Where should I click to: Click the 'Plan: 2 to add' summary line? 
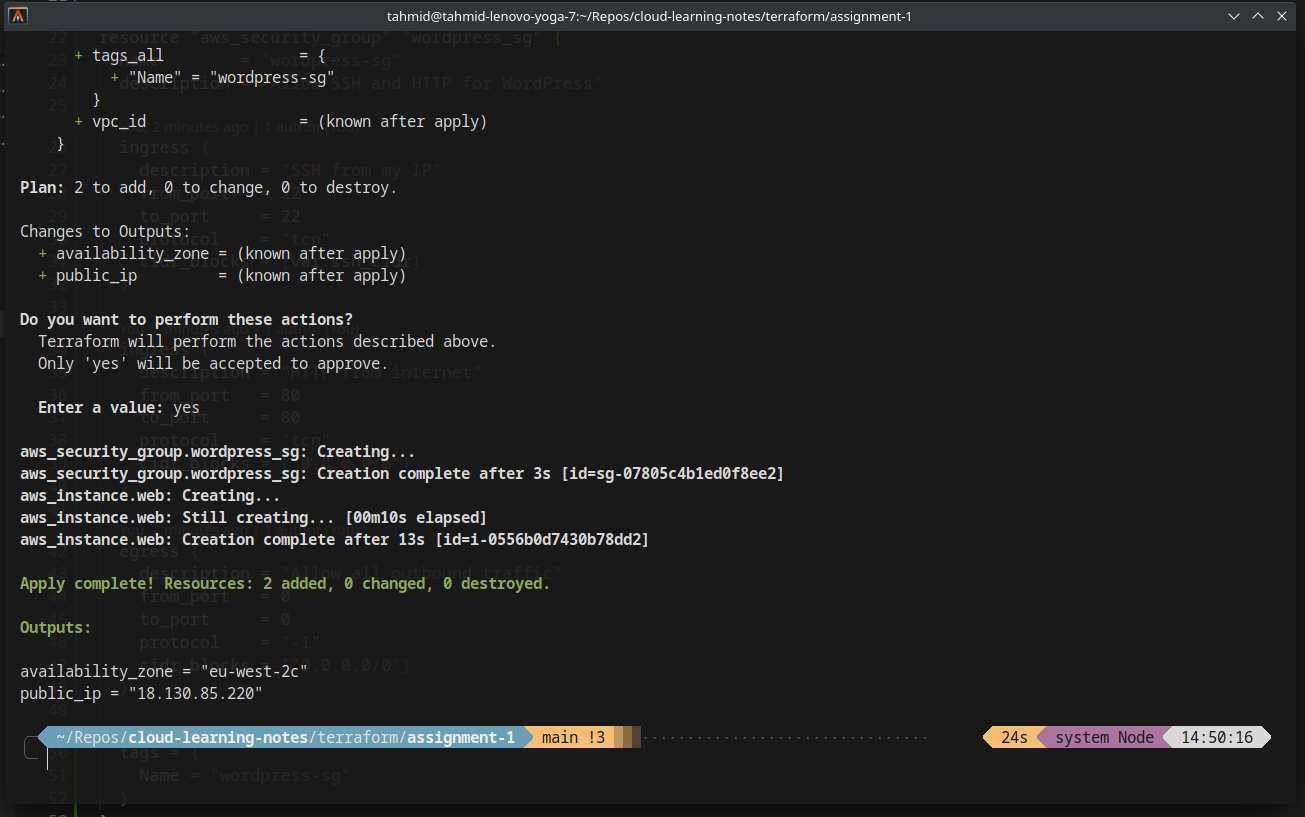(208, 187)
